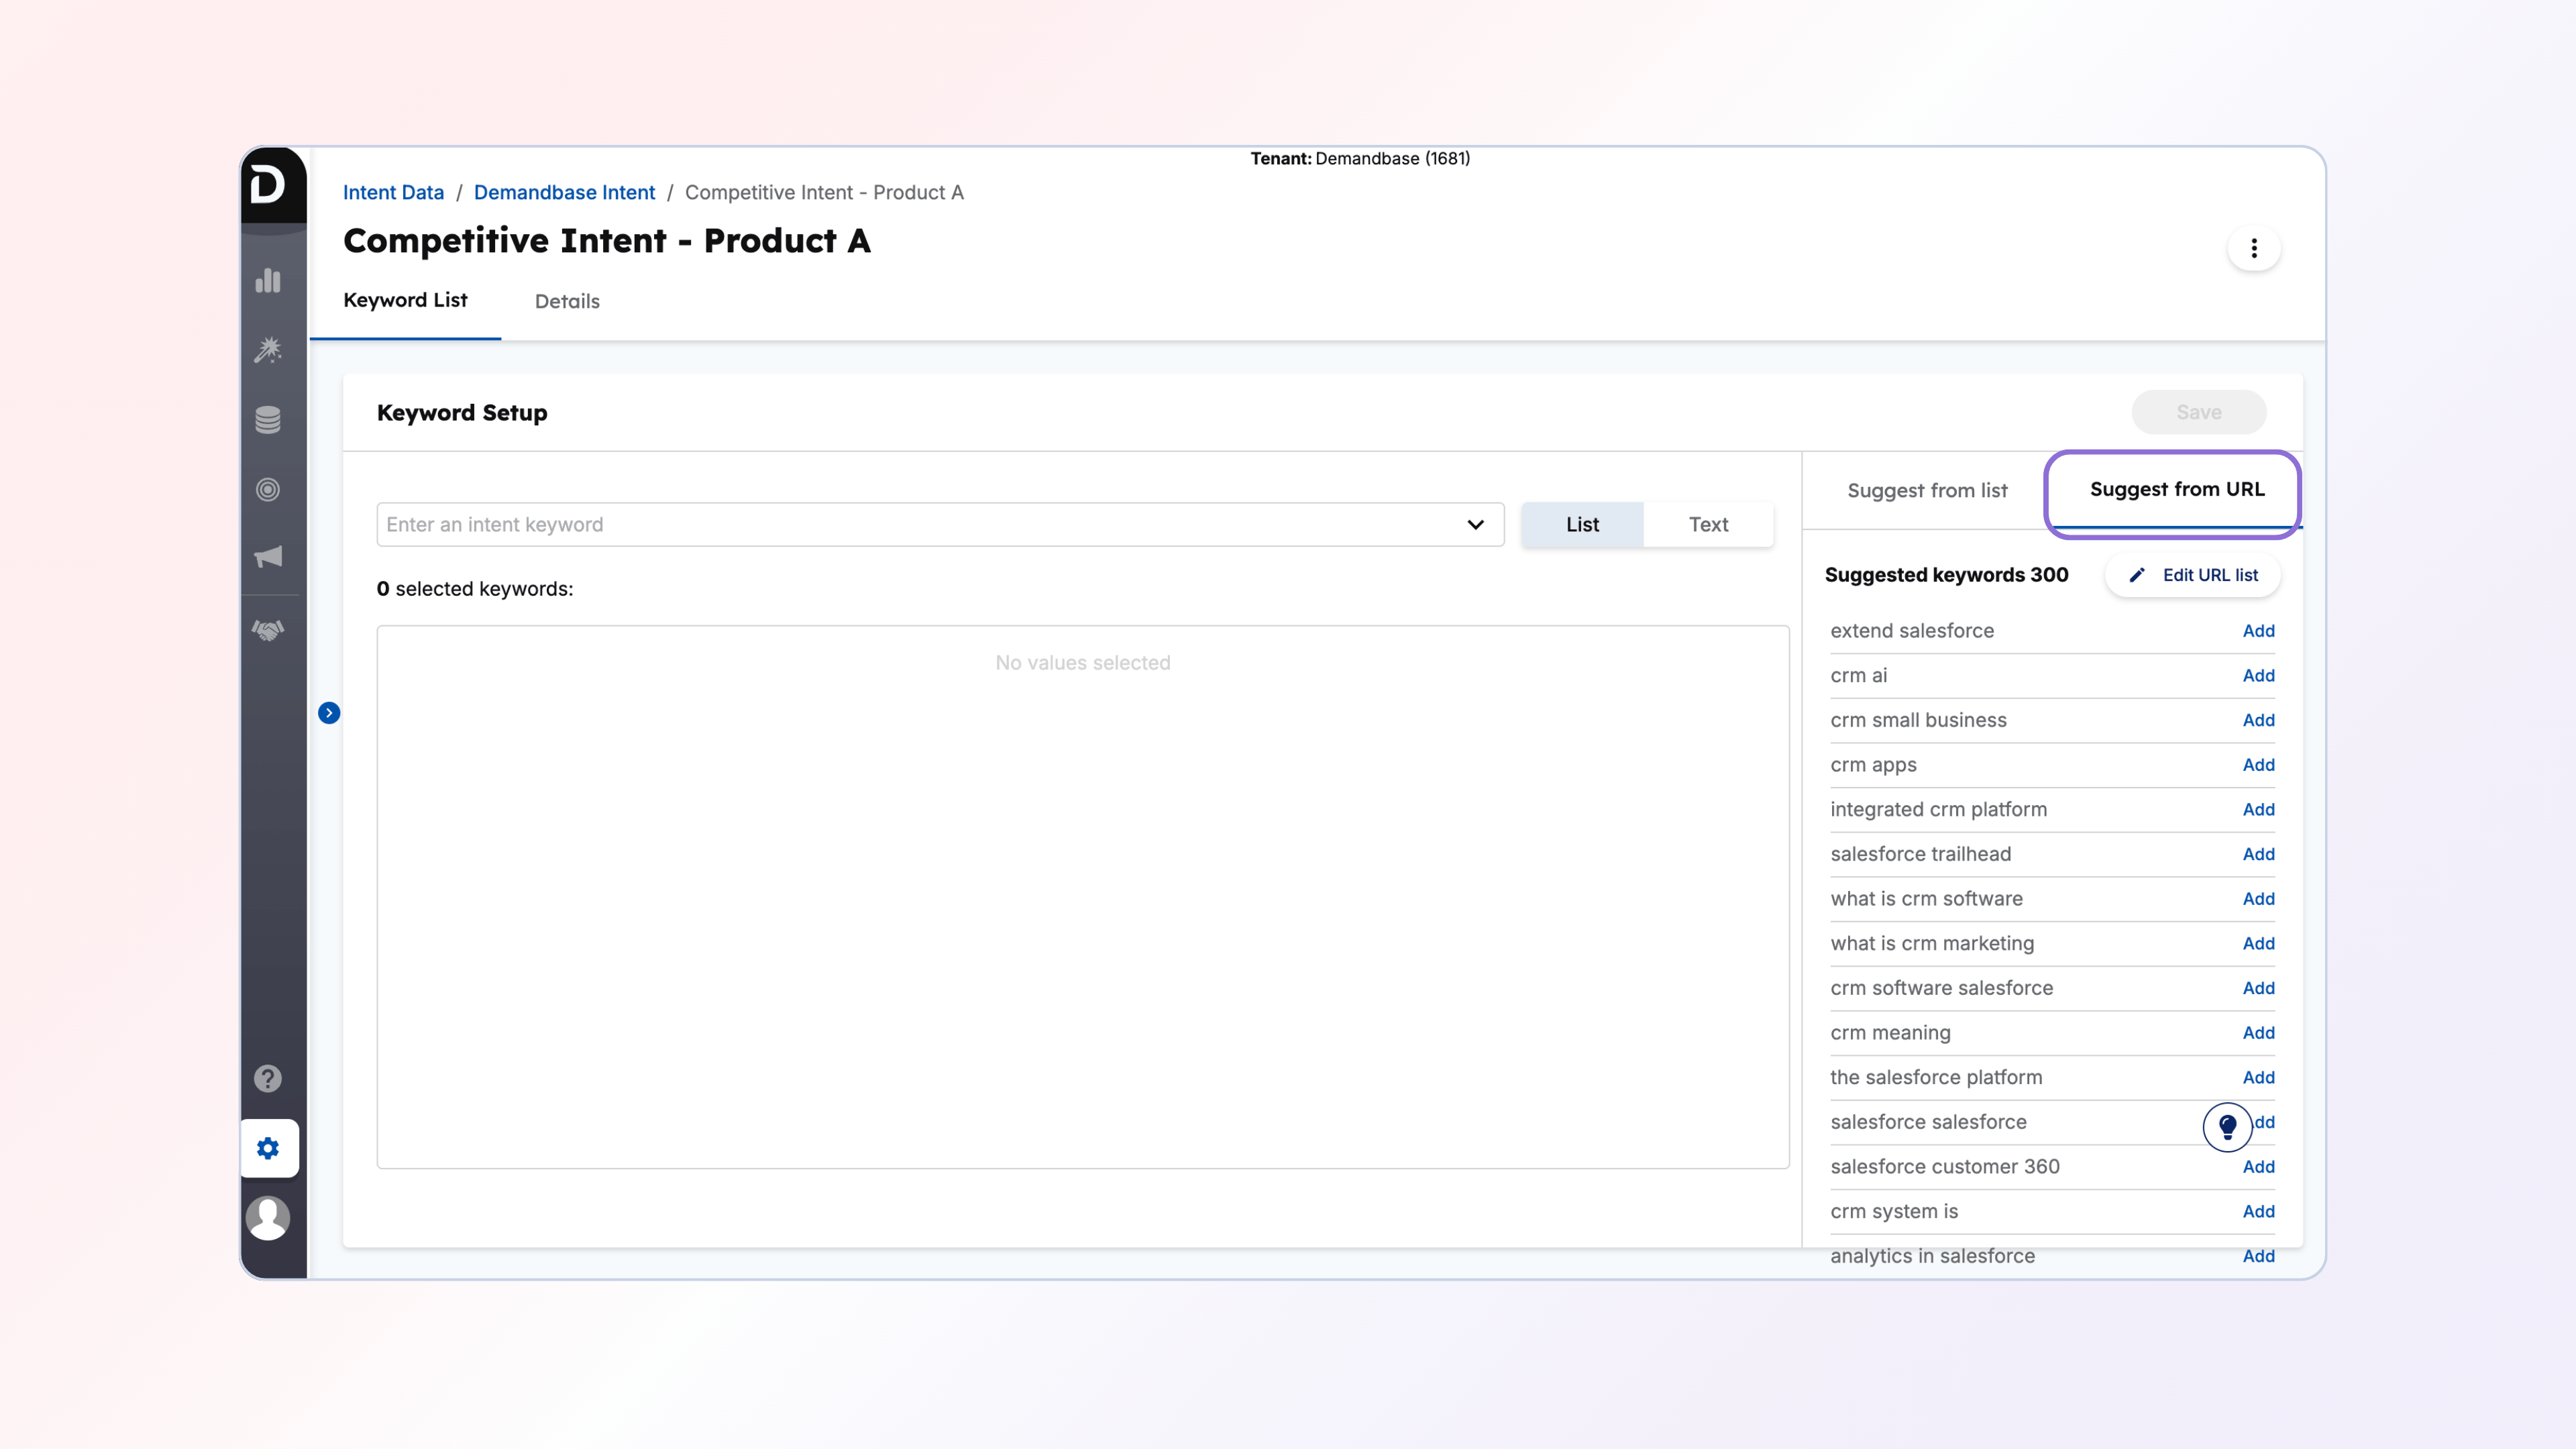Click the Edit URL list button
The height and width of the screenshot is (1449, 2576).
pos(2194,575)
